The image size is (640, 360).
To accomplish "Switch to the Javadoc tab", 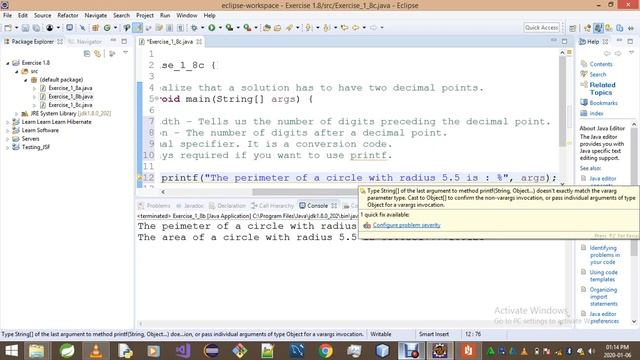I will pos(189,206).
